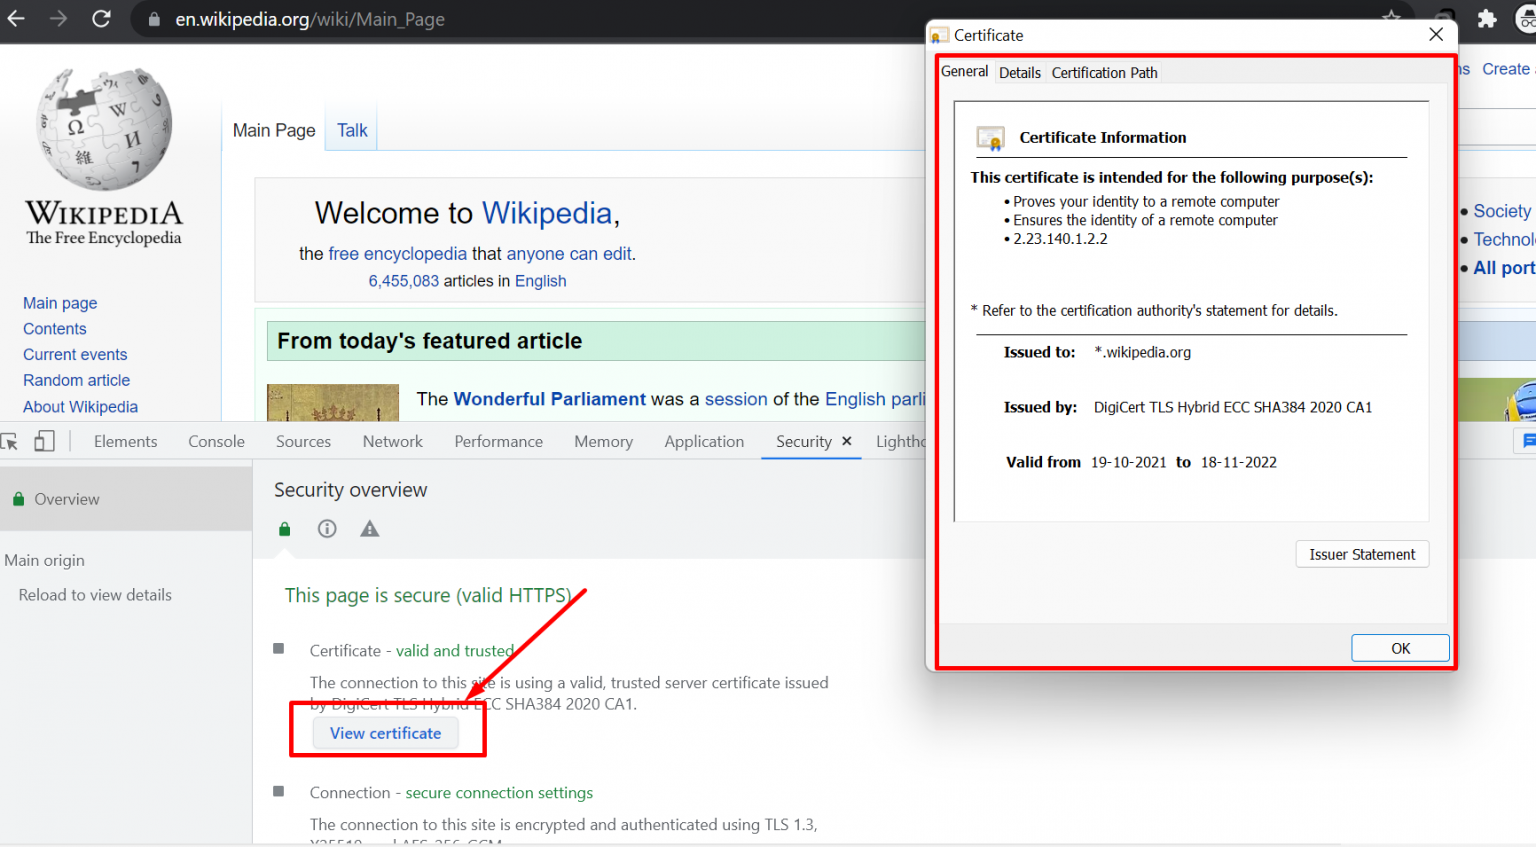The image size is (1536, 847).
Task: Open the Certification Path tab
Action: pyautogui.click(x=1104, y=72)
